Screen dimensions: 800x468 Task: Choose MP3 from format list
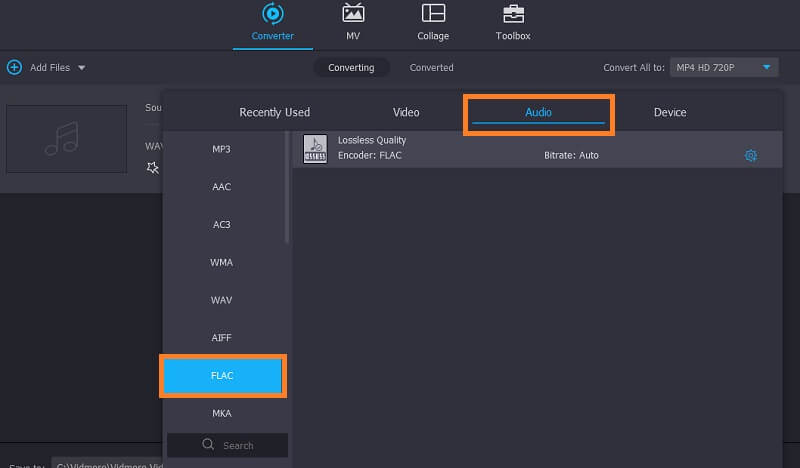pos(221,149)
